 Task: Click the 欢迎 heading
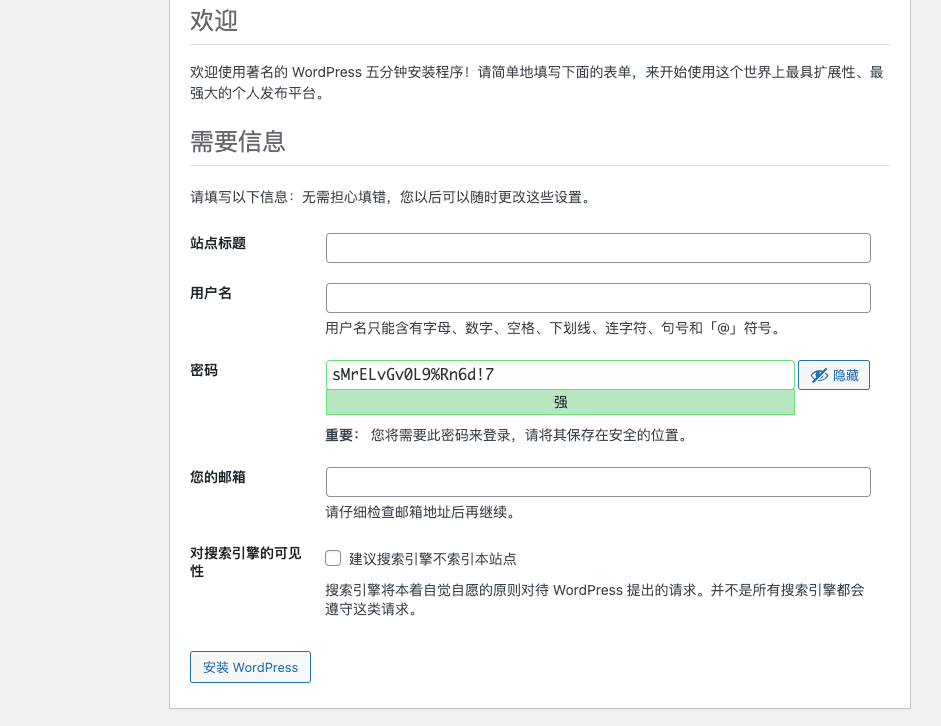[214, 20]
